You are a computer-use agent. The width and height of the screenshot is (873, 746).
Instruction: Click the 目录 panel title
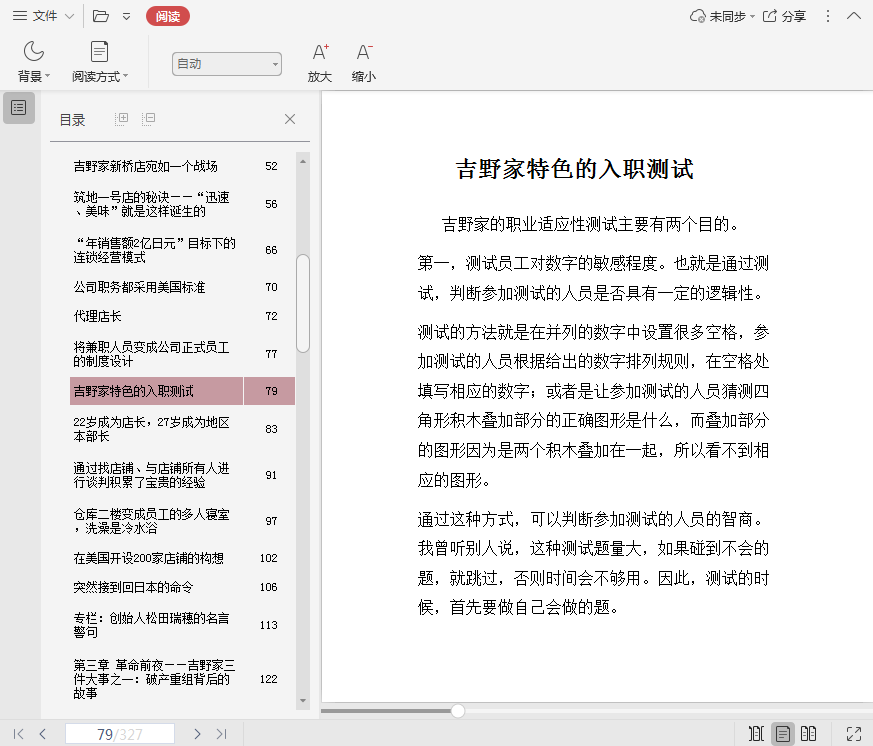coord(72,120)
